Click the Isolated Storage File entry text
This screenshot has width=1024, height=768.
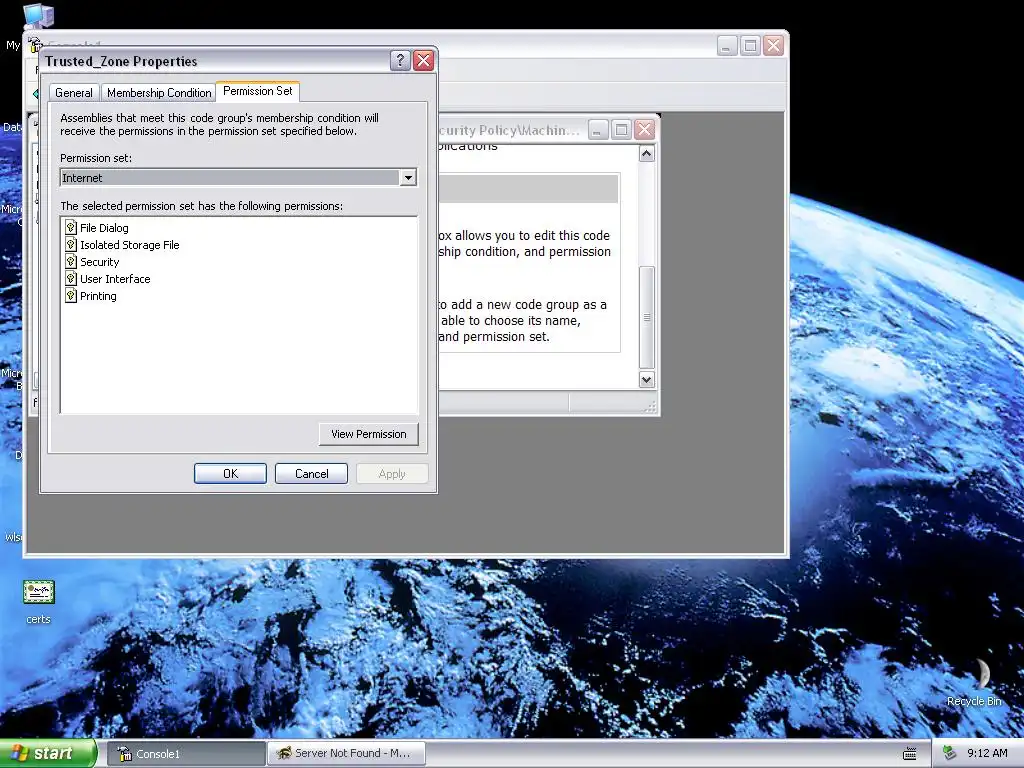[129, 245]
